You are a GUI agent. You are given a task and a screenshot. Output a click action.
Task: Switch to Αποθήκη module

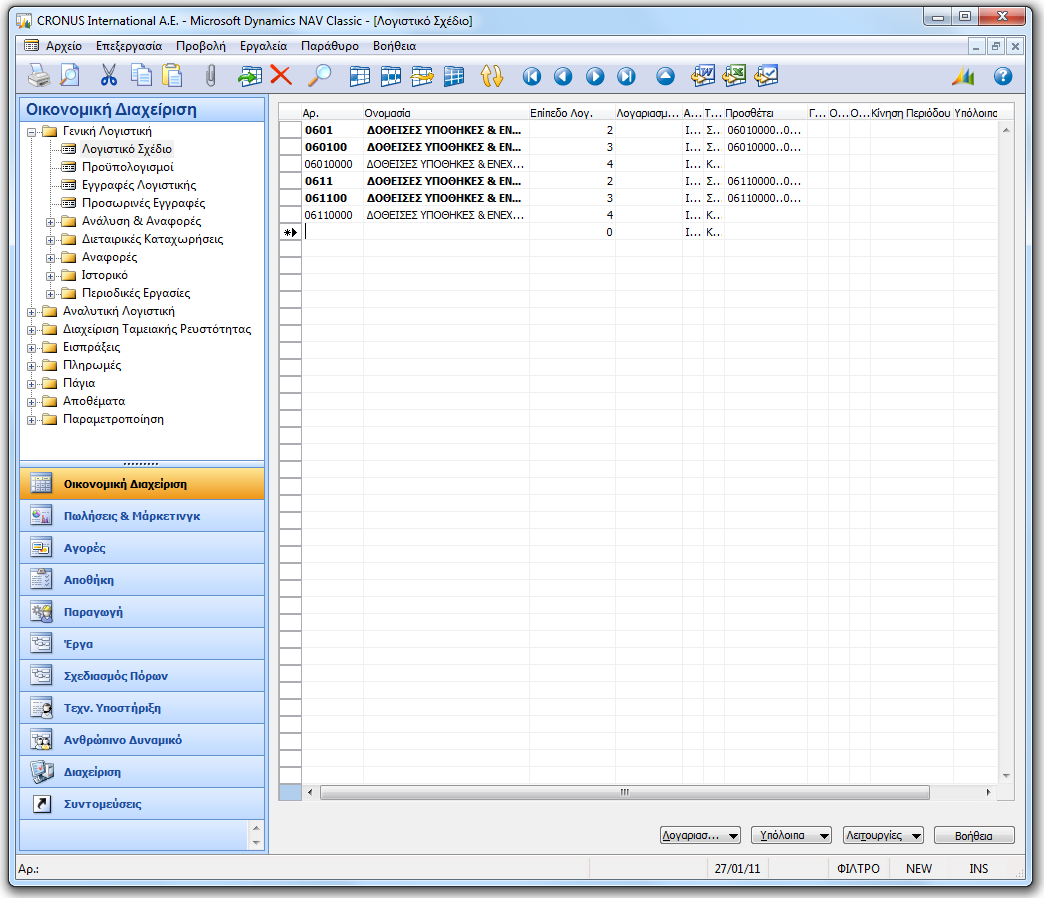point(142,580)
